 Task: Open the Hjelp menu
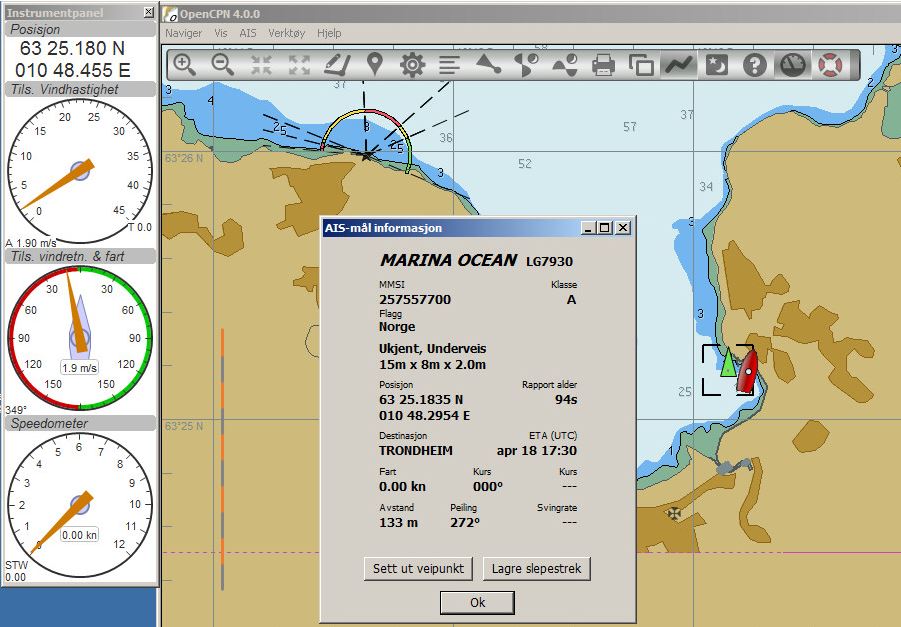point(329,33)
